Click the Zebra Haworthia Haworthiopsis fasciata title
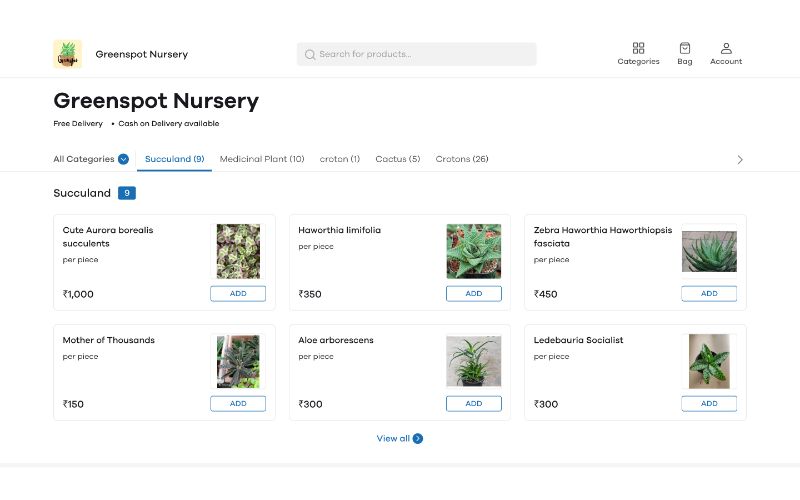800x500 pixels. click(603, 237)
